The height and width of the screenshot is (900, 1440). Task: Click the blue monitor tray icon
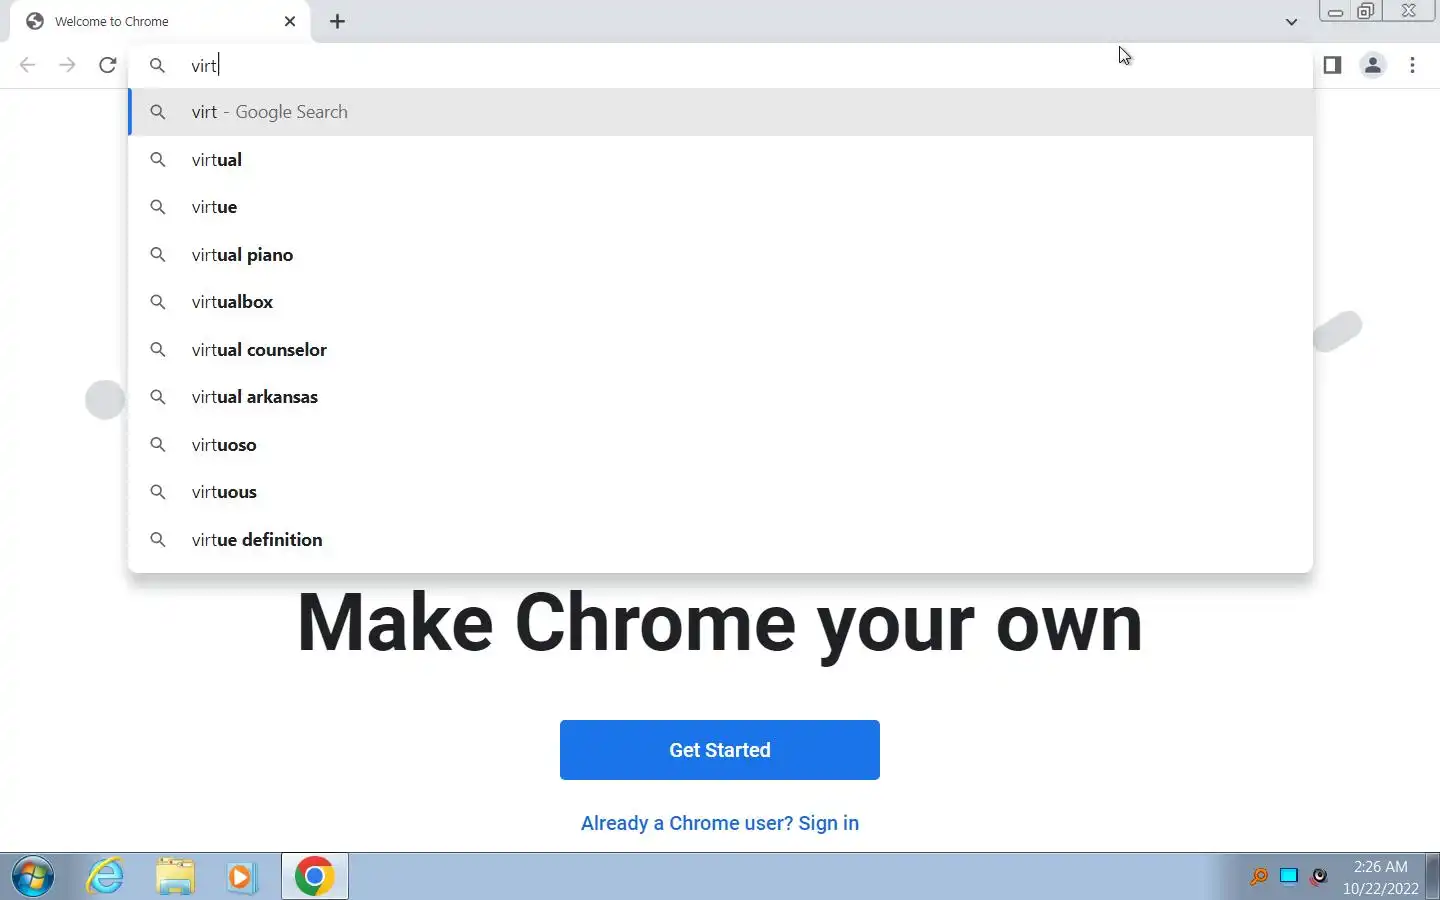pos(1289,877)
